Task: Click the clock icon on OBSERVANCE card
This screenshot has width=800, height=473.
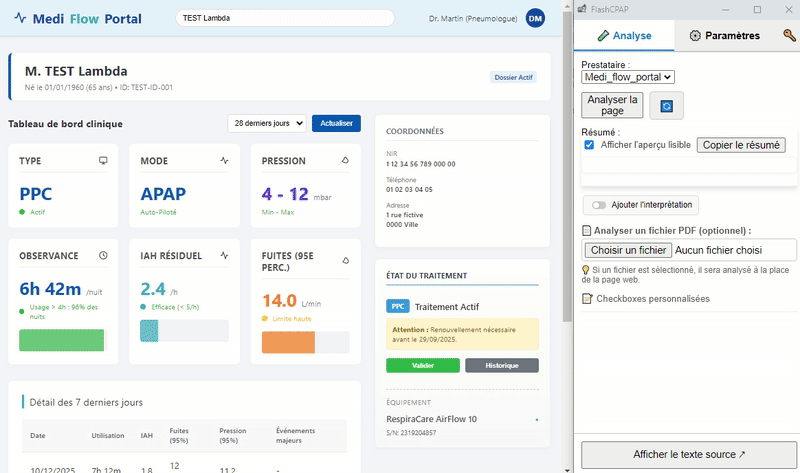Action: point(102,256)
